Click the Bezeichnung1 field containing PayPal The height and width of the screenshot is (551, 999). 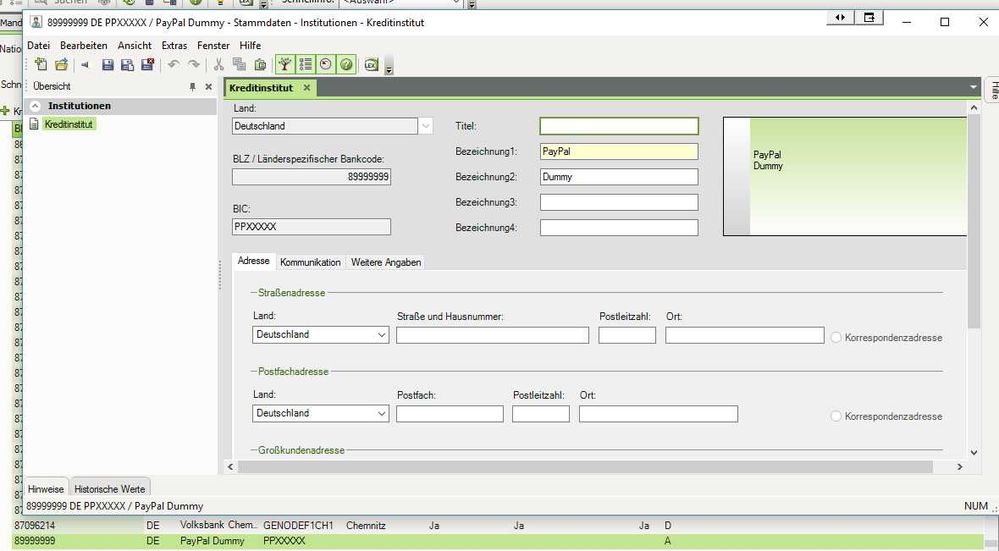pyautogui.click(x=619, y=152)
